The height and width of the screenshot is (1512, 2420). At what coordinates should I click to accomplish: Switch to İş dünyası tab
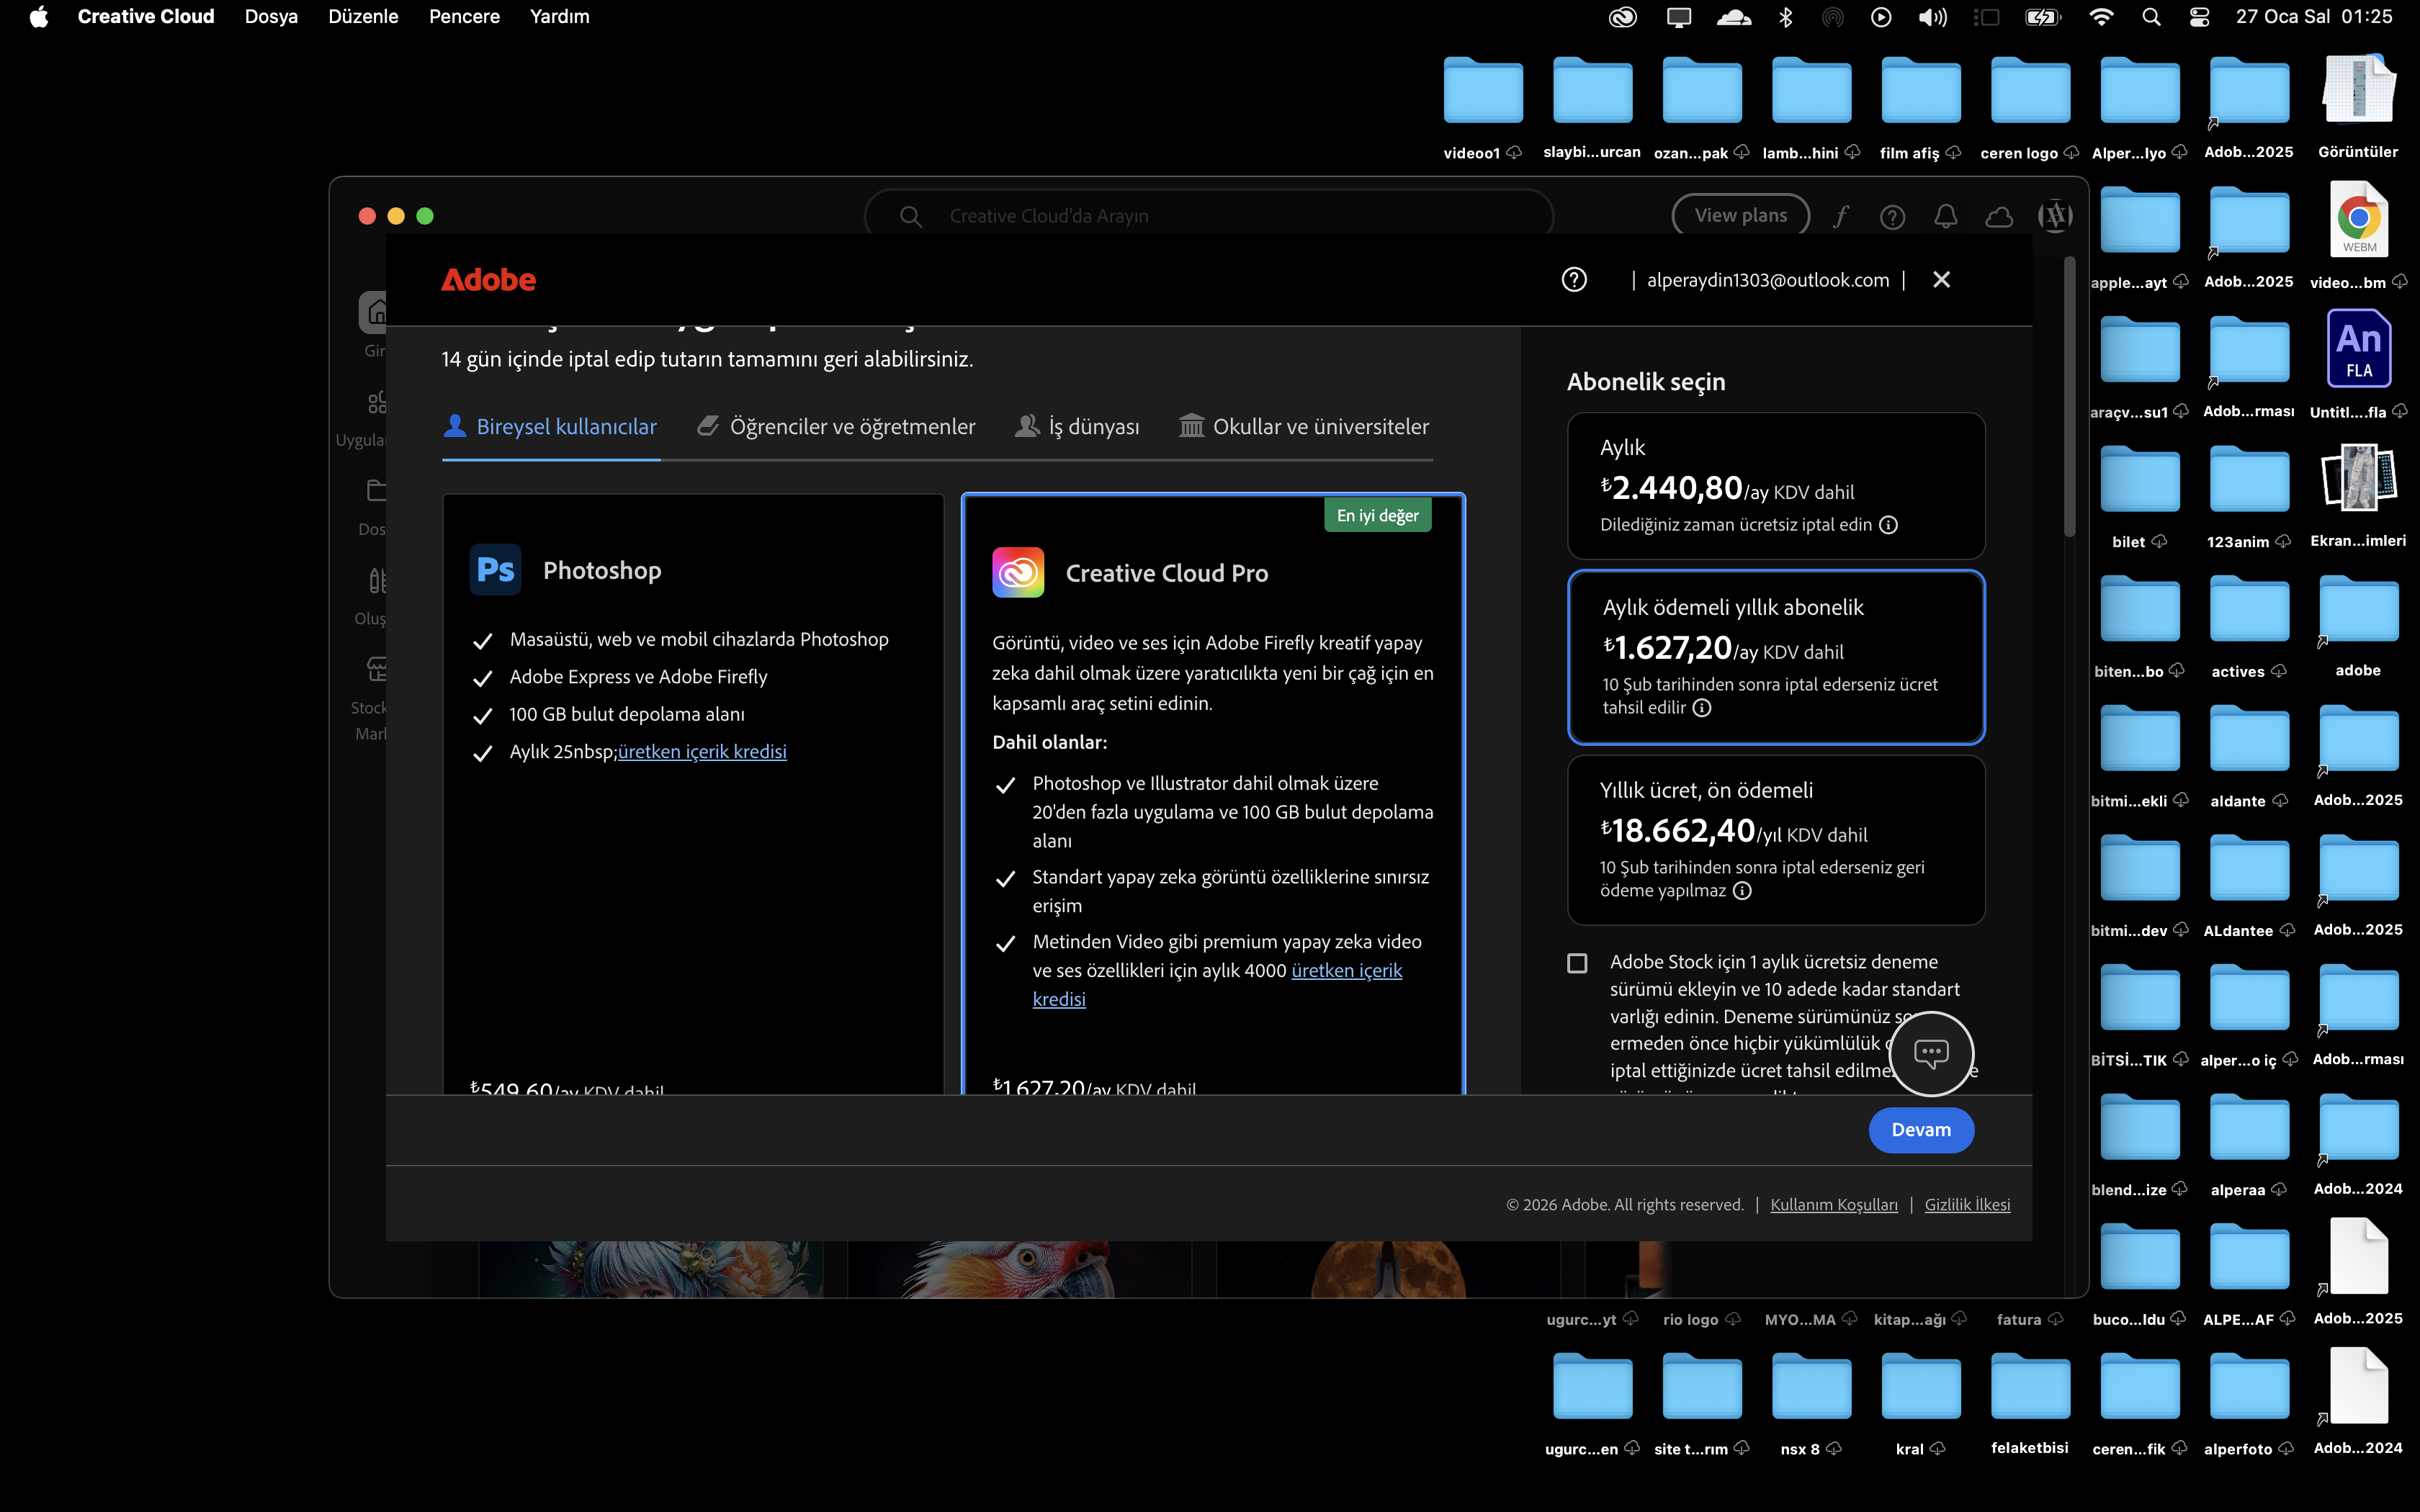[x=1077, y=427]
